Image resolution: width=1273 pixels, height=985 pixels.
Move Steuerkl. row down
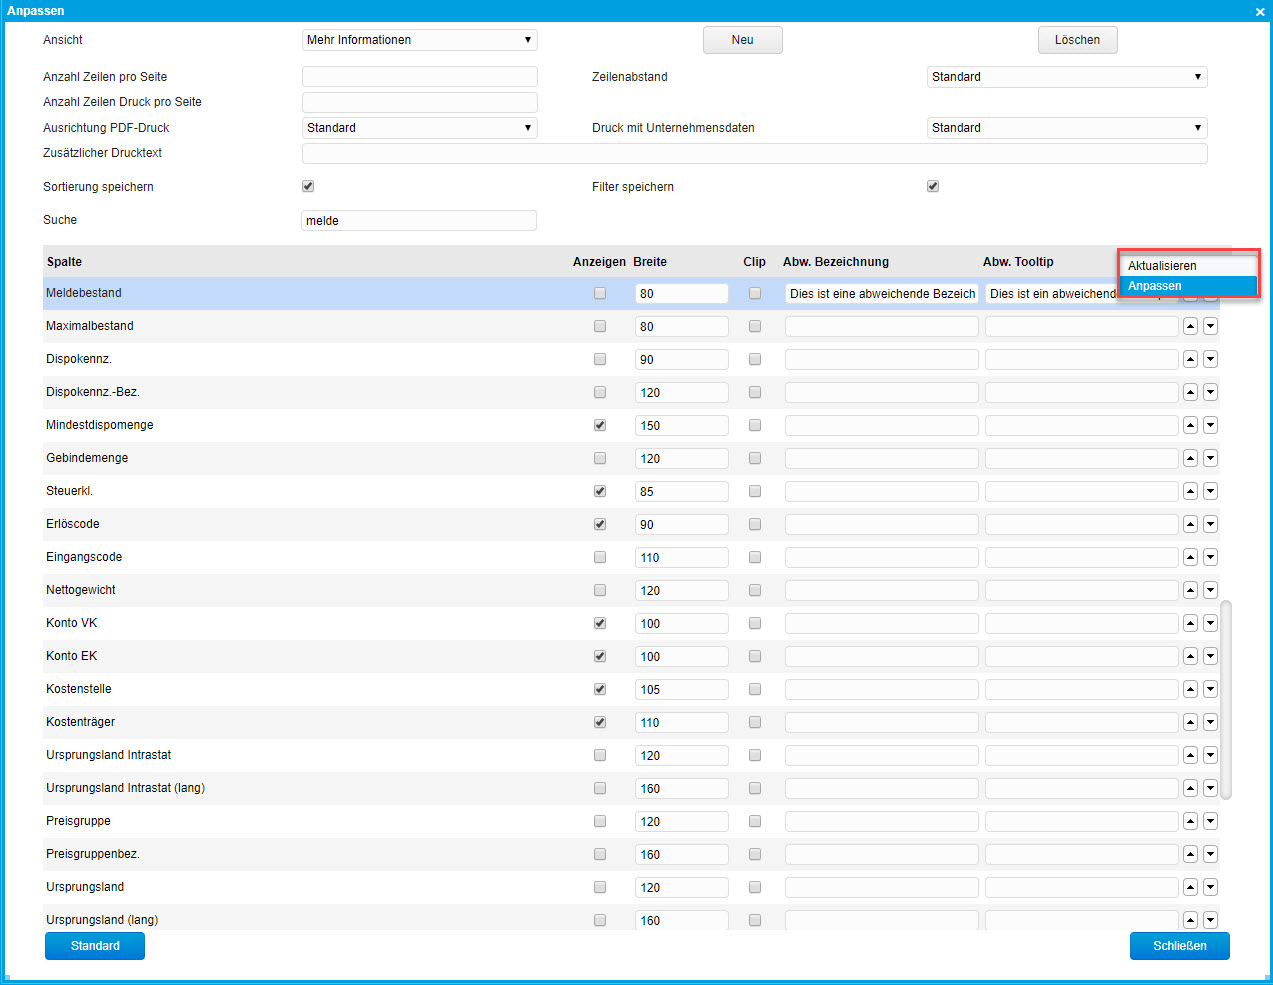pos(1210,491)
